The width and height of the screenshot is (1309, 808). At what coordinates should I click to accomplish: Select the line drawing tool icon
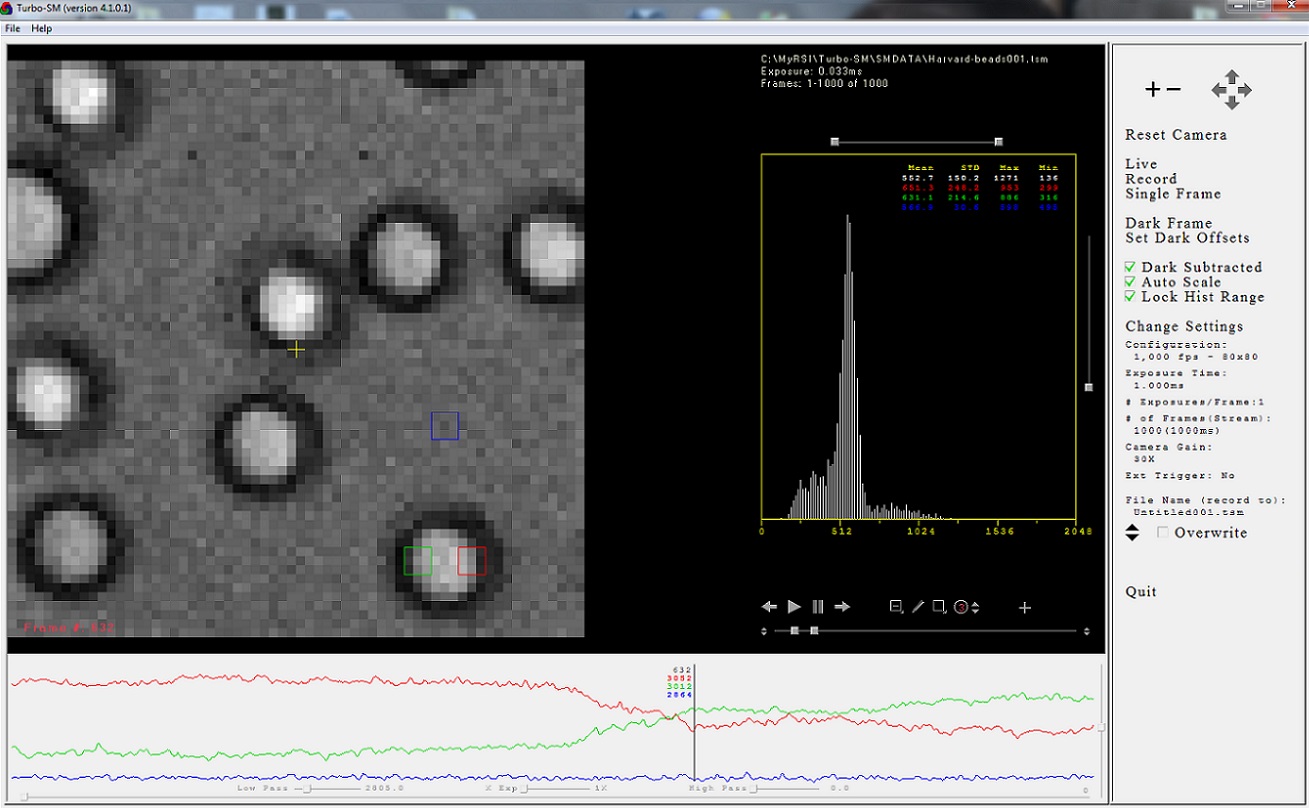point(918,606)
